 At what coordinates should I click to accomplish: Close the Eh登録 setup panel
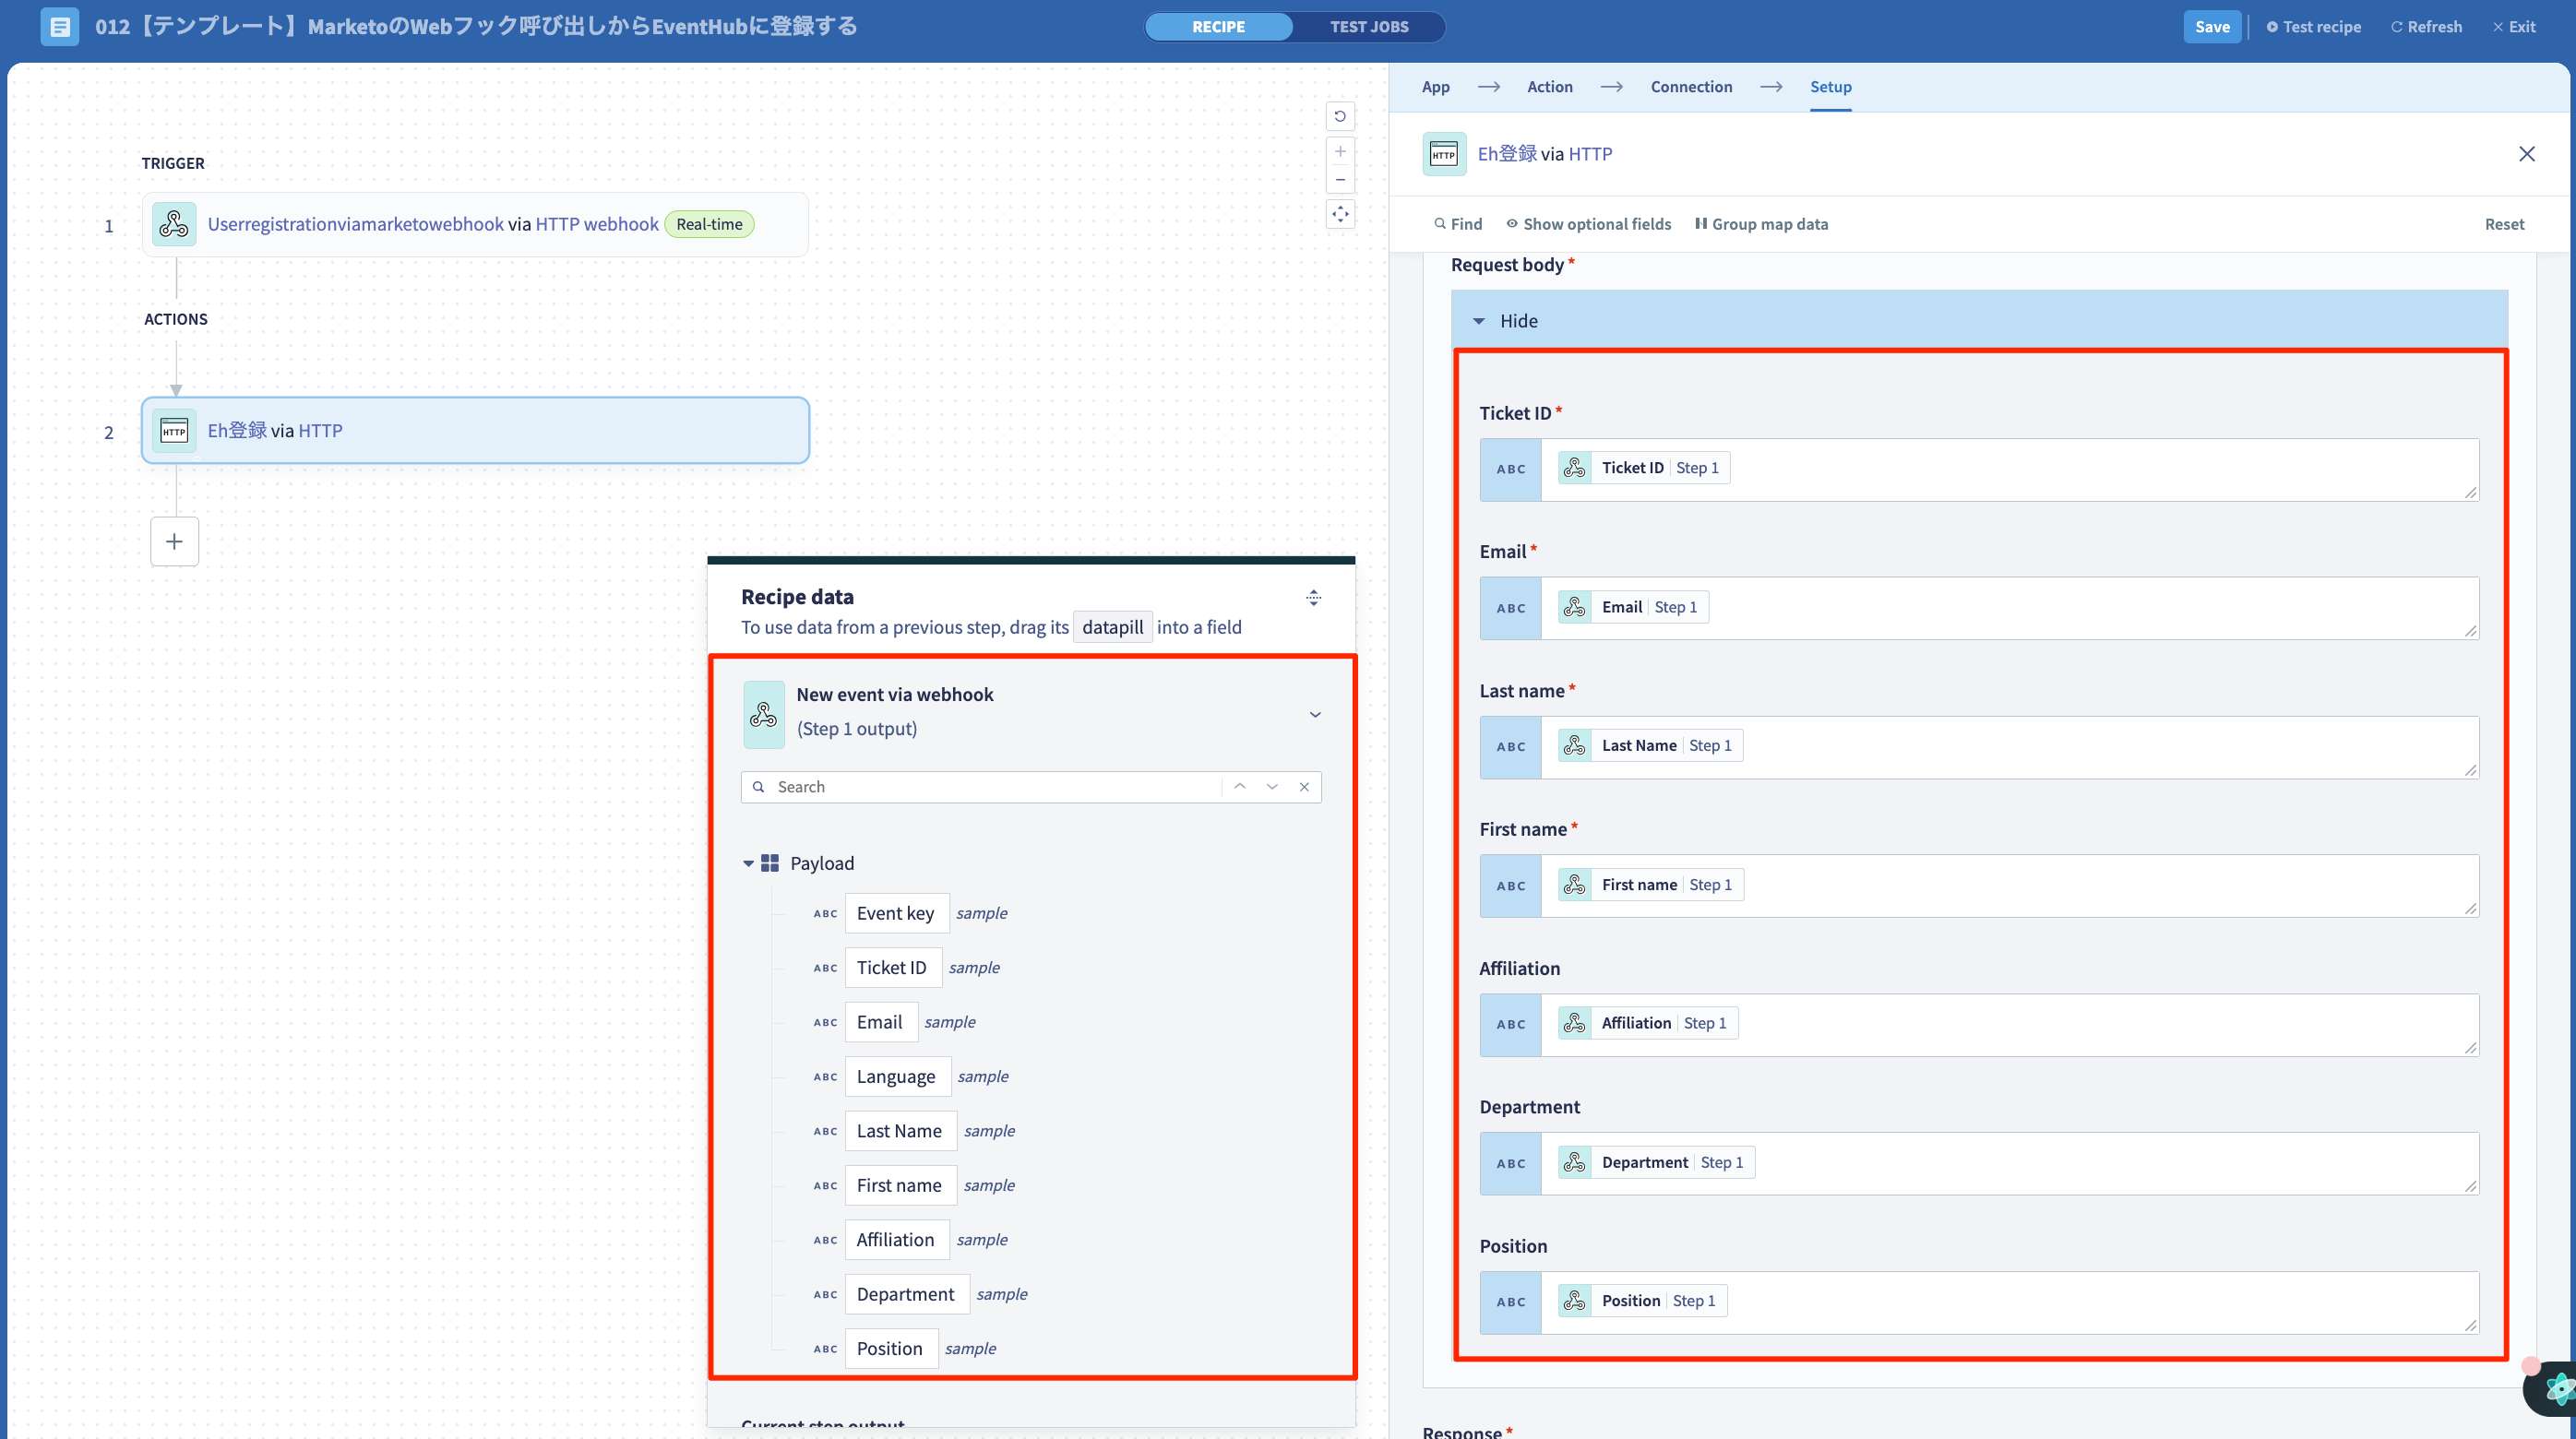click(2526, 154)
